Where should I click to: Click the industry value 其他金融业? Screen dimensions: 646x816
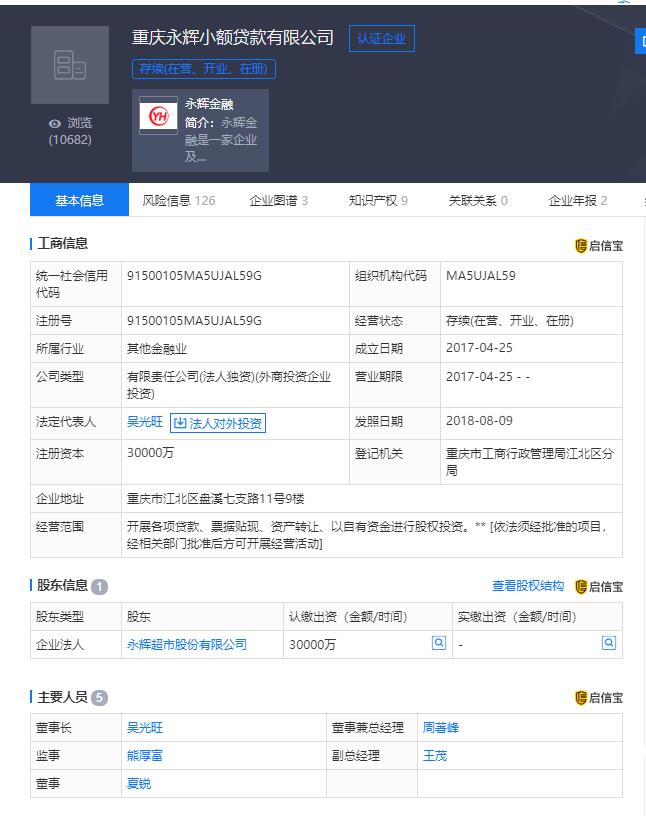[x=157, y=349]
